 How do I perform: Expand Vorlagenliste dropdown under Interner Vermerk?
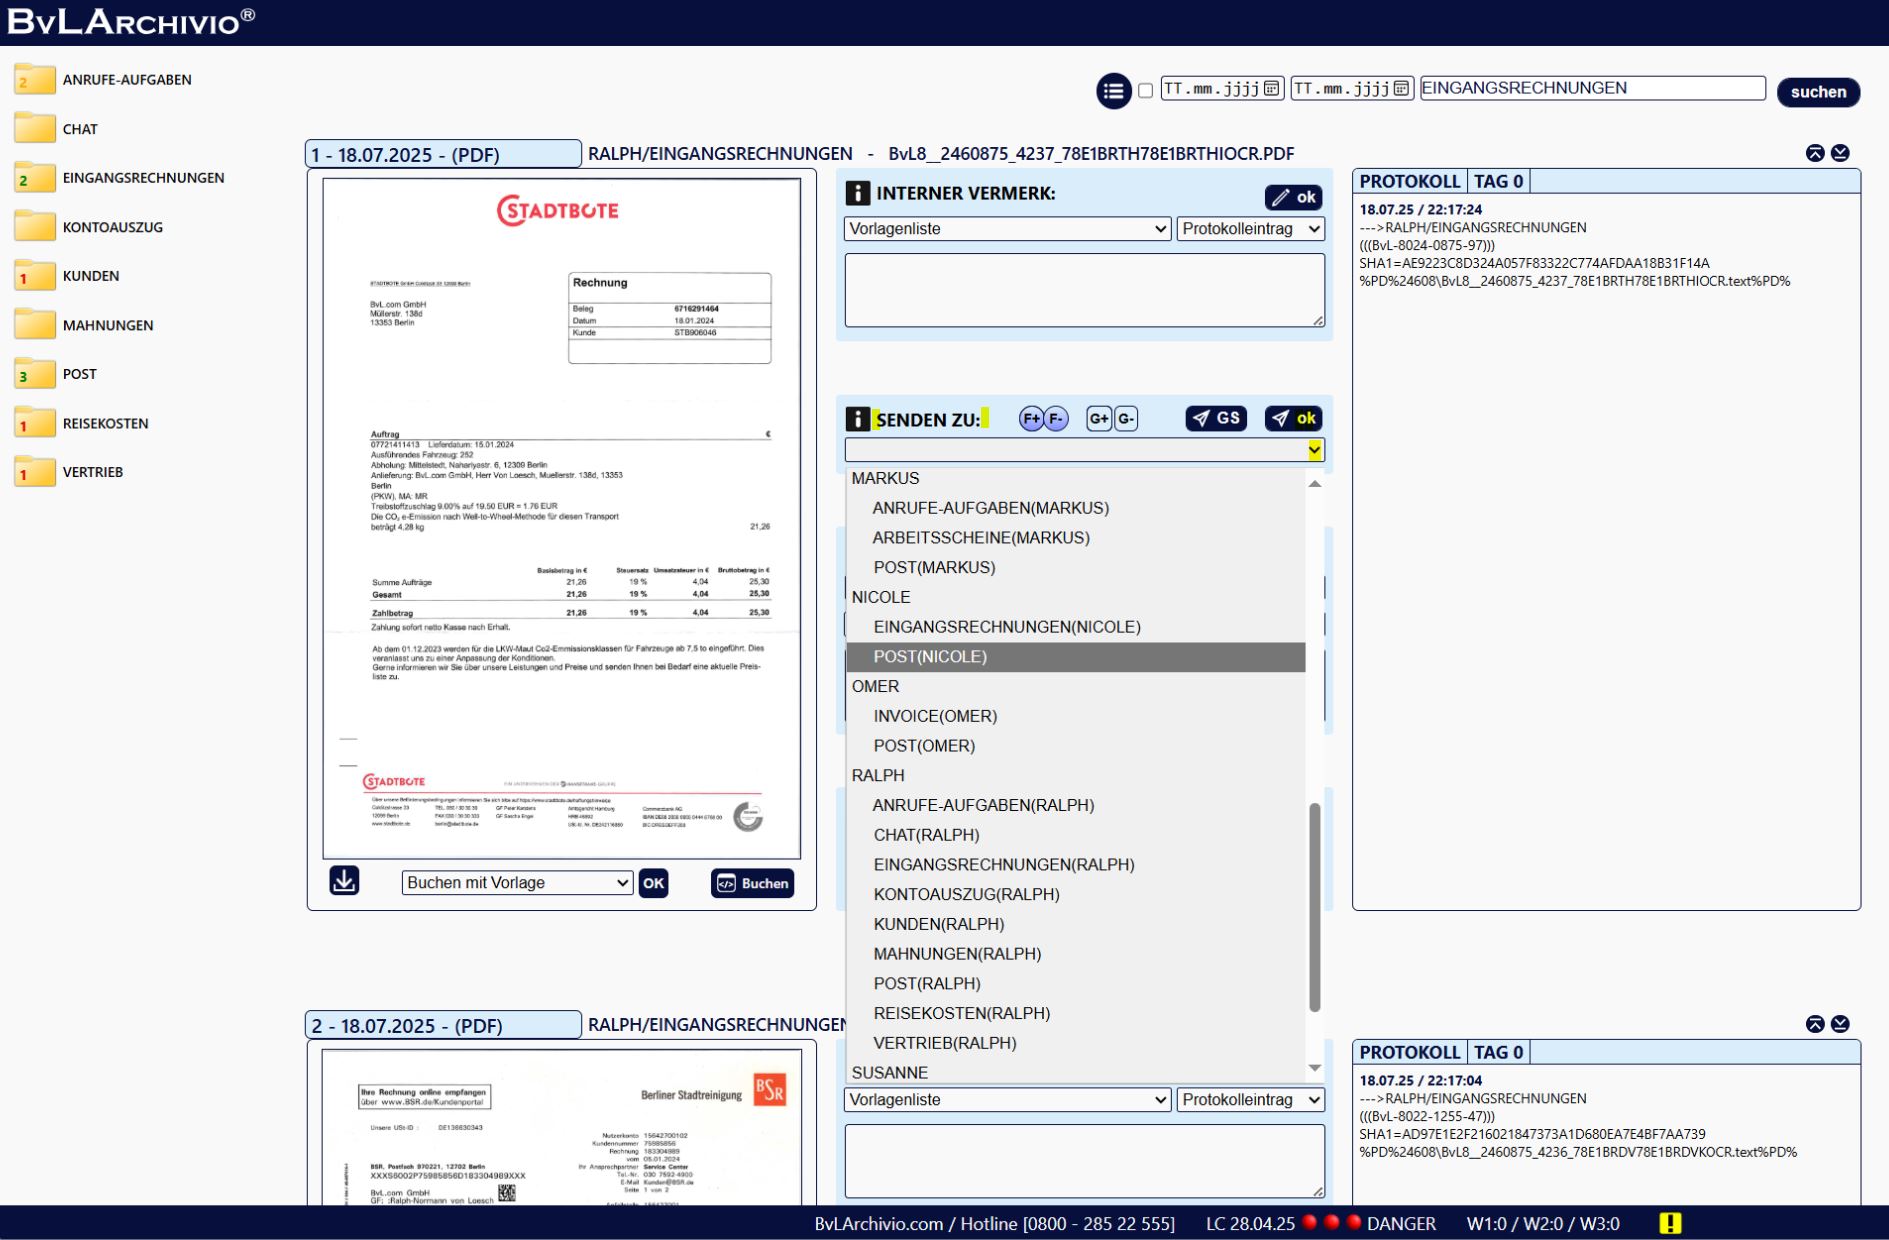[1007, 229]
